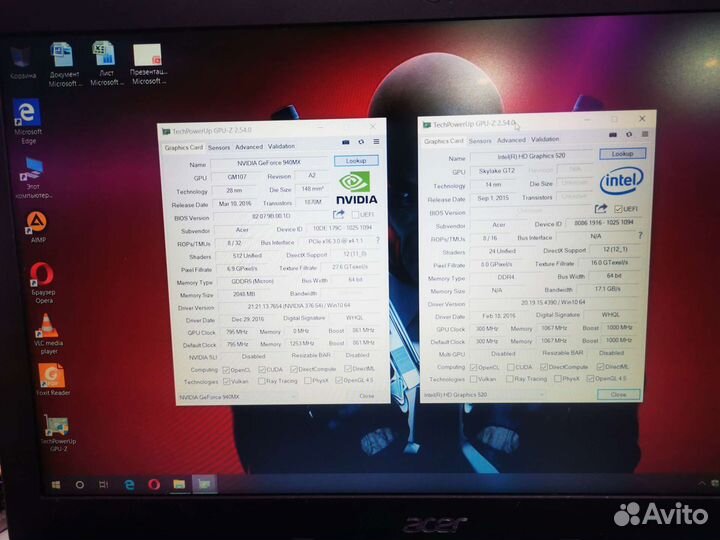Launch Opera browser desktop shortcut
The image size is (720, 540).
tap(43, 282)
